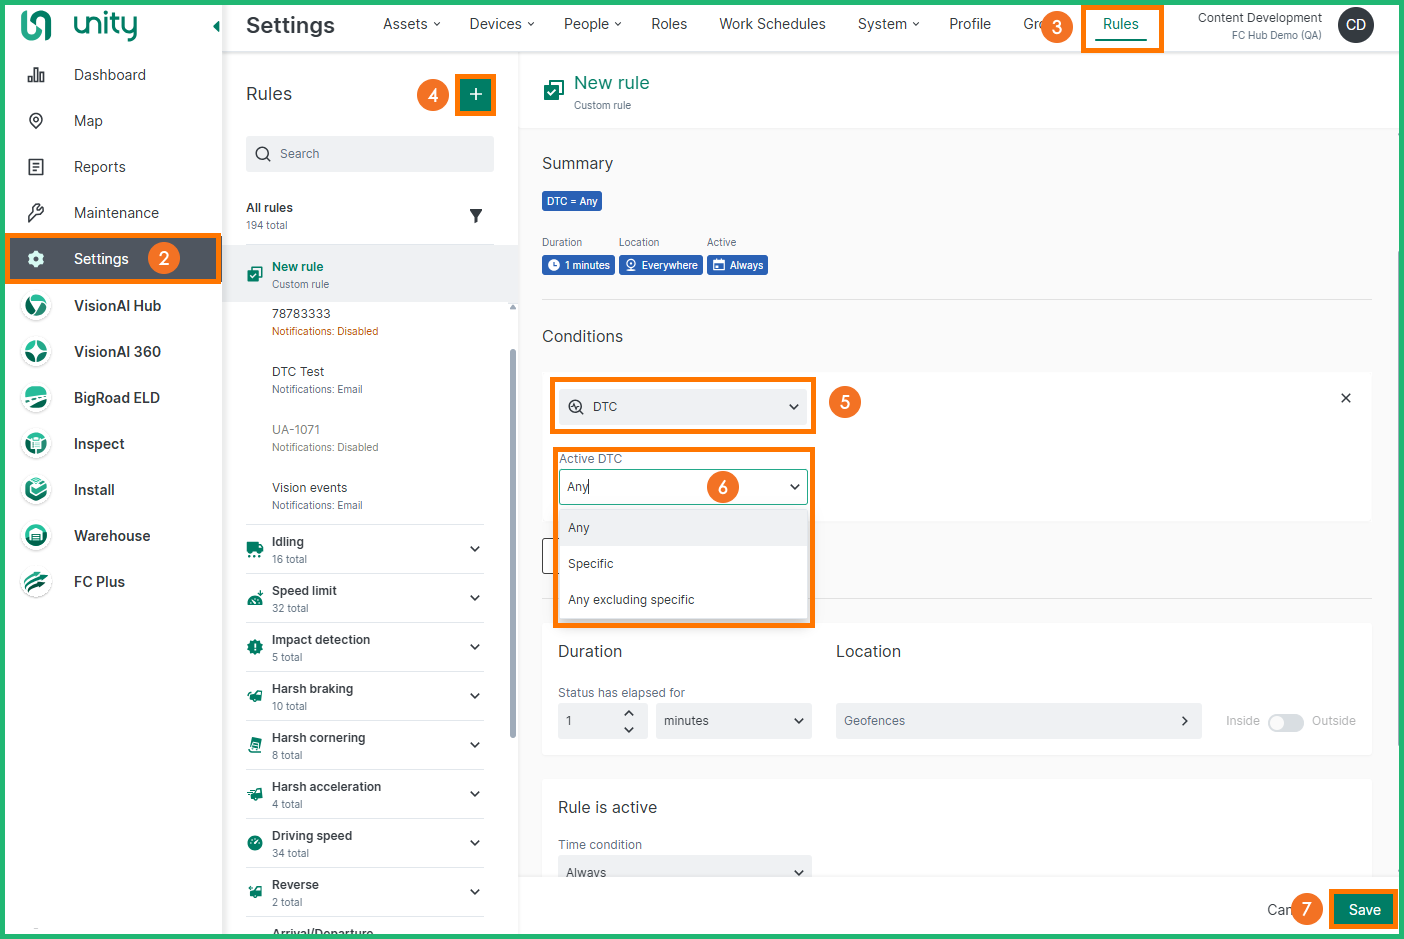Add a new rule with plus button
The height and width of the screenshot is (939, 1404).
476,95
